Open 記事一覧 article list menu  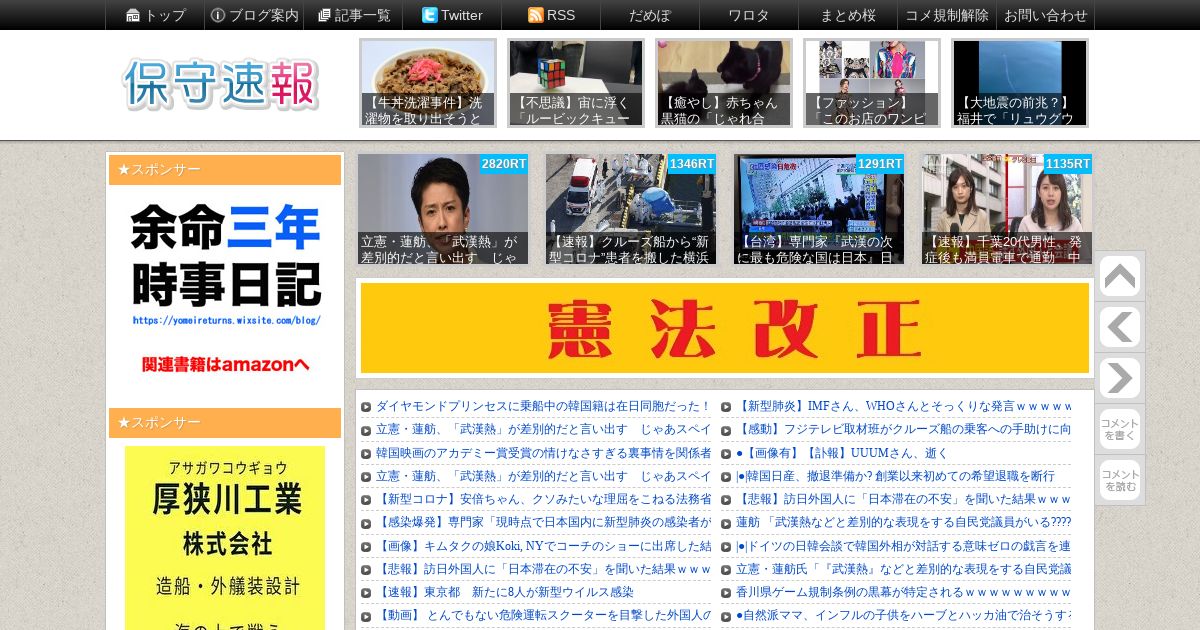pos(353,15)
